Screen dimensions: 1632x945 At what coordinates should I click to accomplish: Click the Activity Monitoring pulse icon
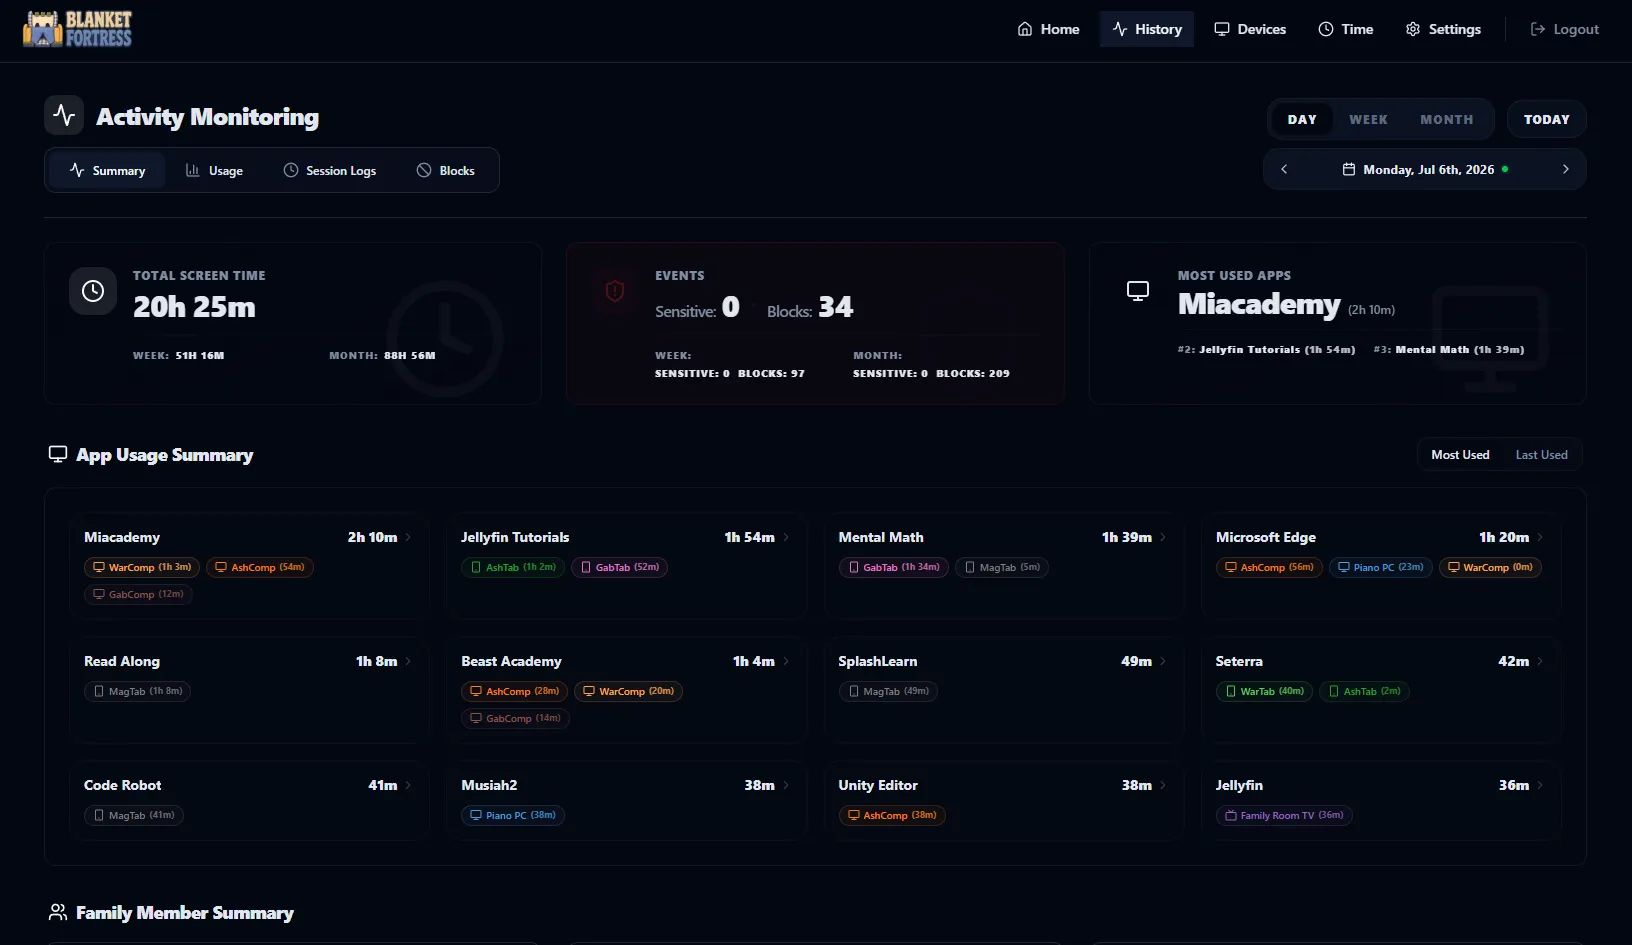64,115
